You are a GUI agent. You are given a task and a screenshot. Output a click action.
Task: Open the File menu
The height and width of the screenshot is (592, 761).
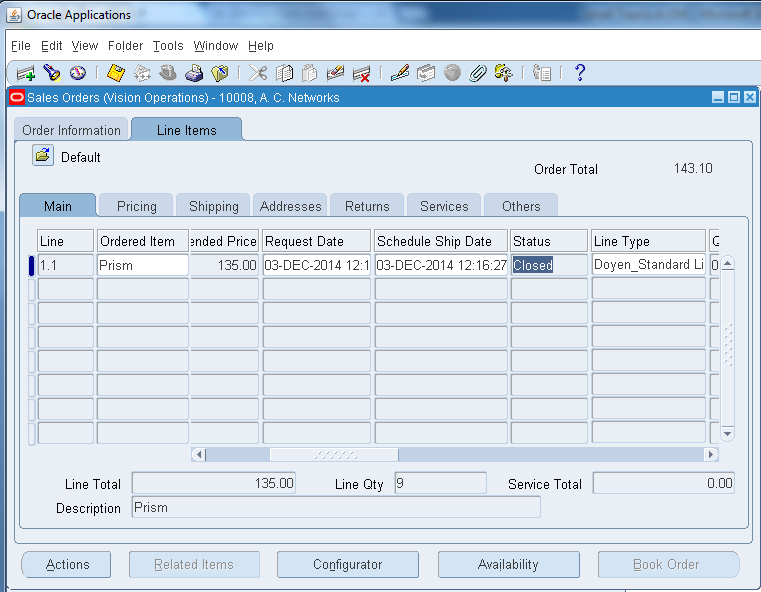tap(21, 46)
